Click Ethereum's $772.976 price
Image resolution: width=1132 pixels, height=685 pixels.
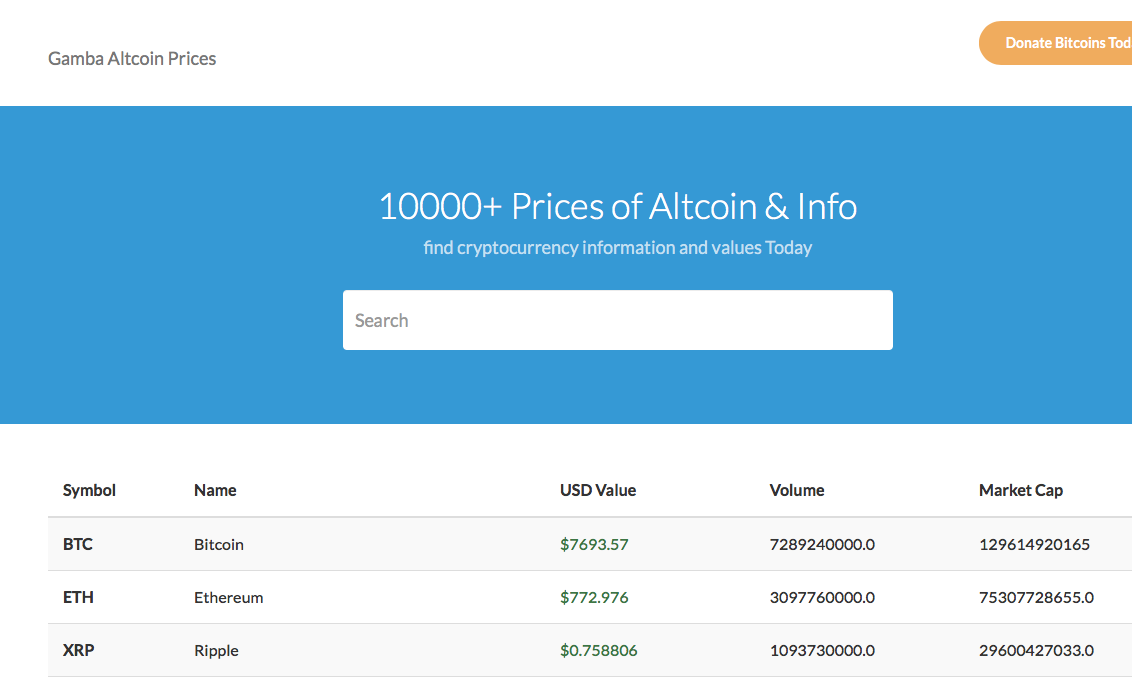tap(594, 598)
